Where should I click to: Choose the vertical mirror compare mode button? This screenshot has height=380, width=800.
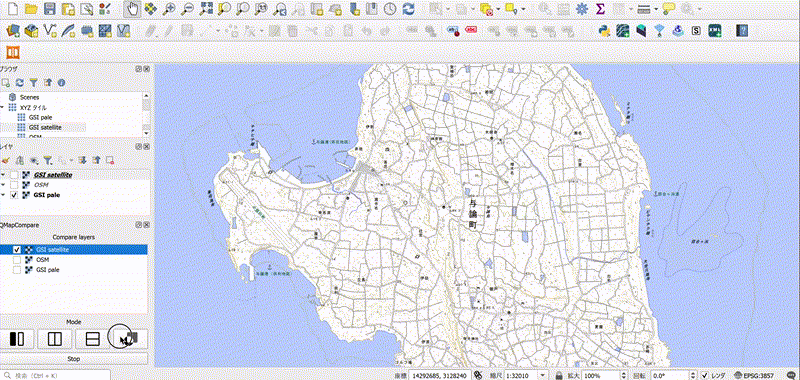17,338
